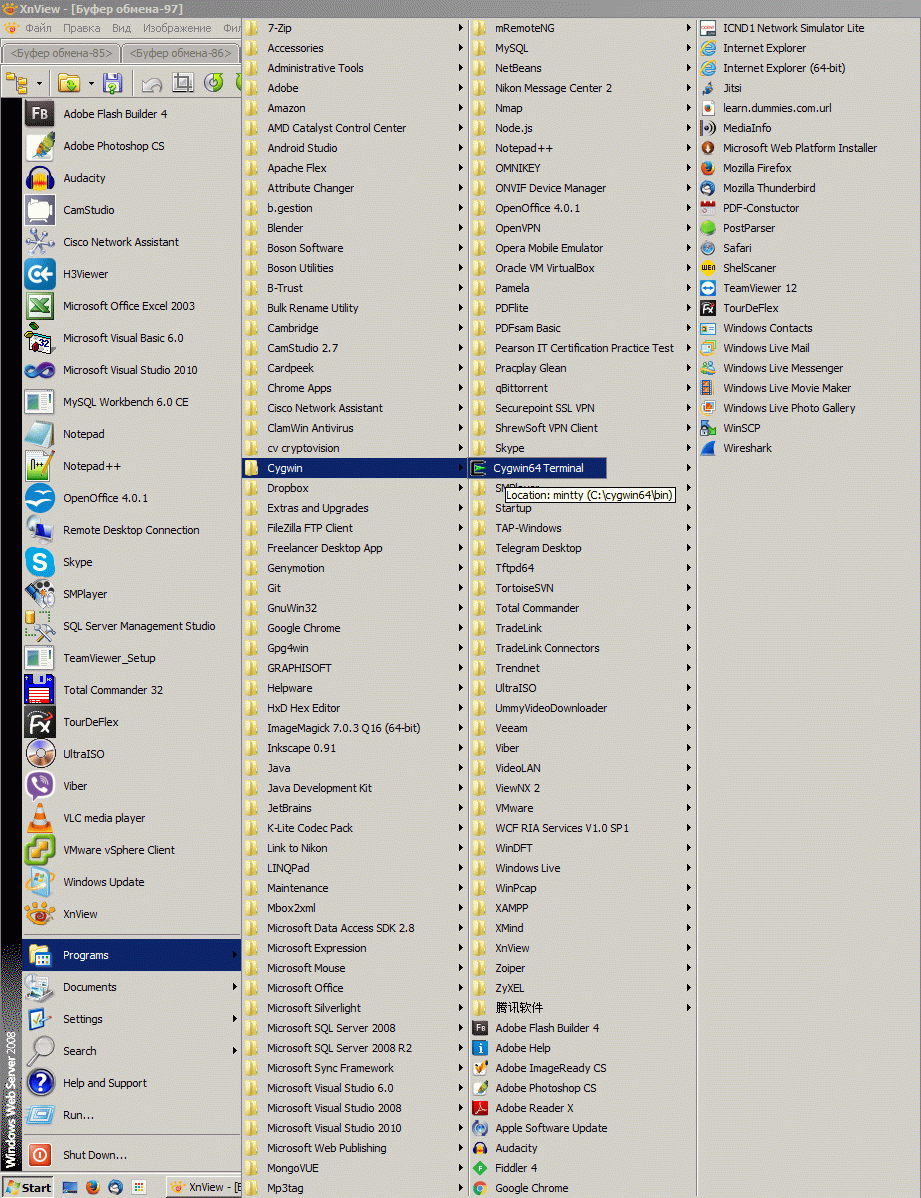Open Notepad++ in the pinned list
921x1198 pixels.
tap(131, 466)
